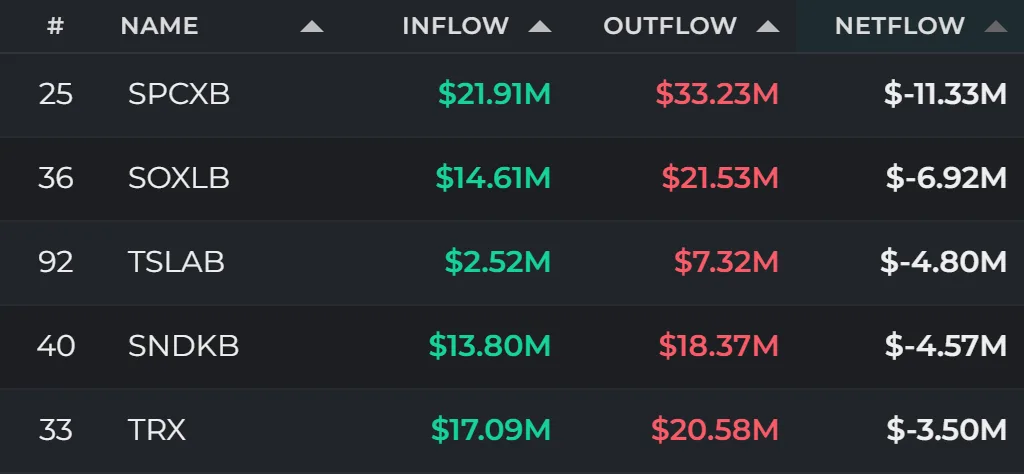Click rank number 25
Image resolution: width=1024 pixels, height=474 pixels.
pos(56,95)
